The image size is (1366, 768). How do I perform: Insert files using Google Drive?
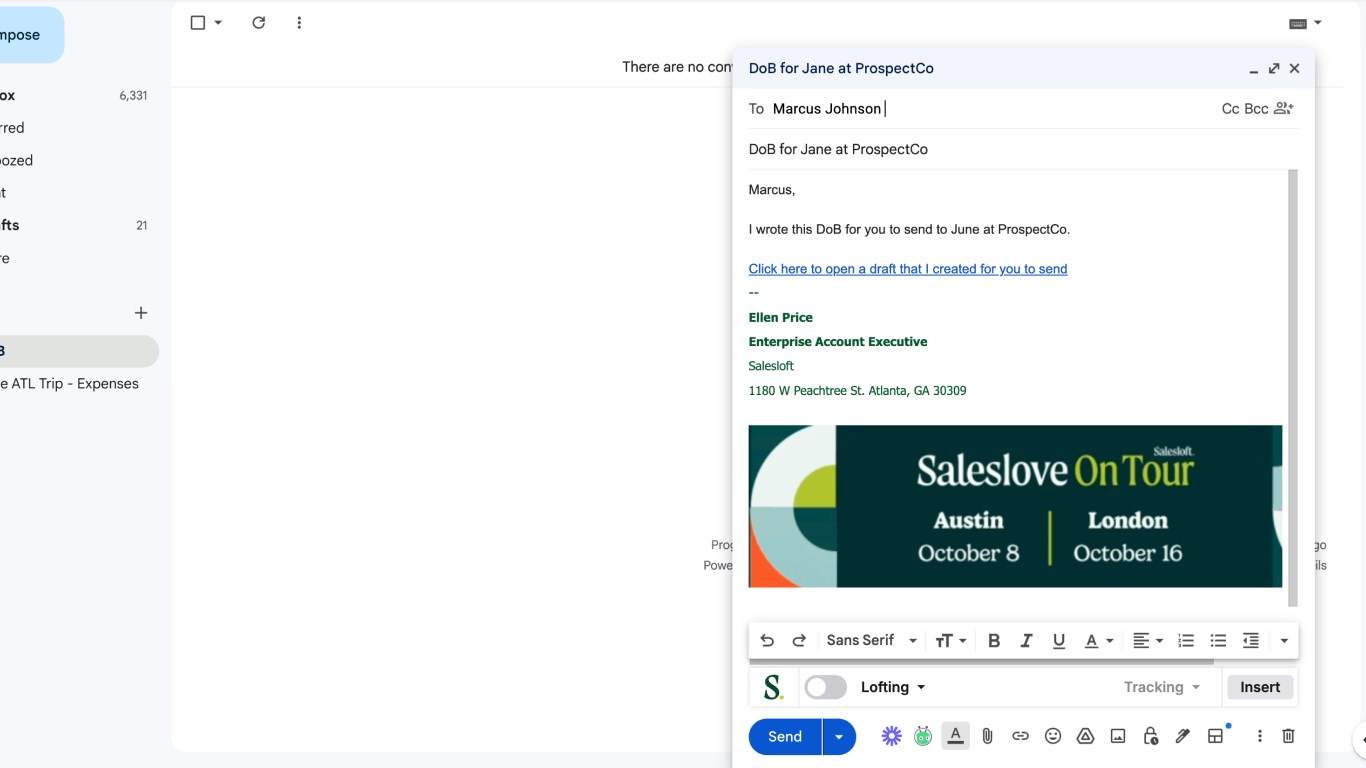(1085, 736)
